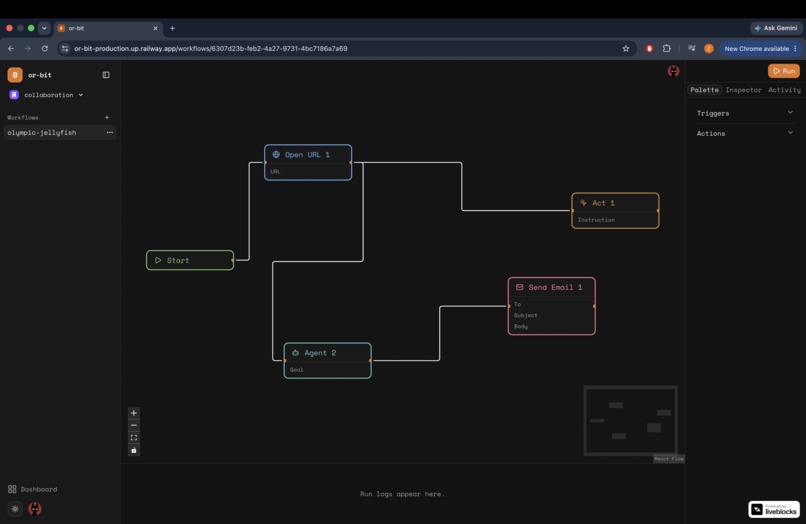Zoom in on the canvas
Viewport: 806px width, 524px height.
pyautogui.click(x=134, y=413)
